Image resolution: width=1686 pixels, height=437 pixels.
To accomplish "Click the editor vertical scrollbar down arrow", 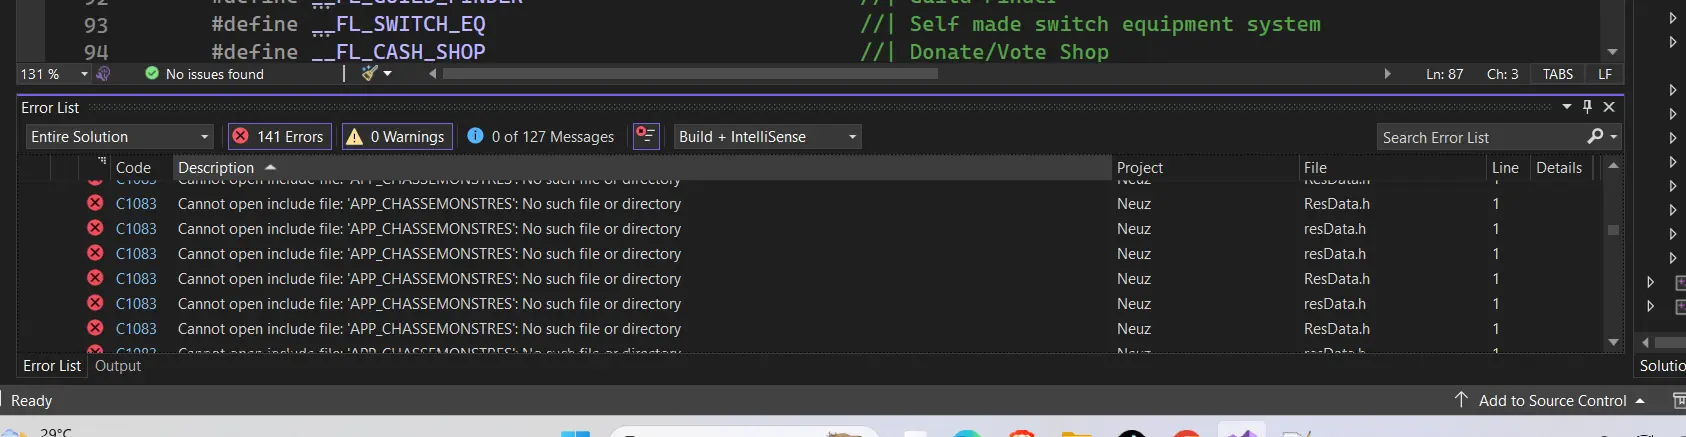I will coord(1612,52).
